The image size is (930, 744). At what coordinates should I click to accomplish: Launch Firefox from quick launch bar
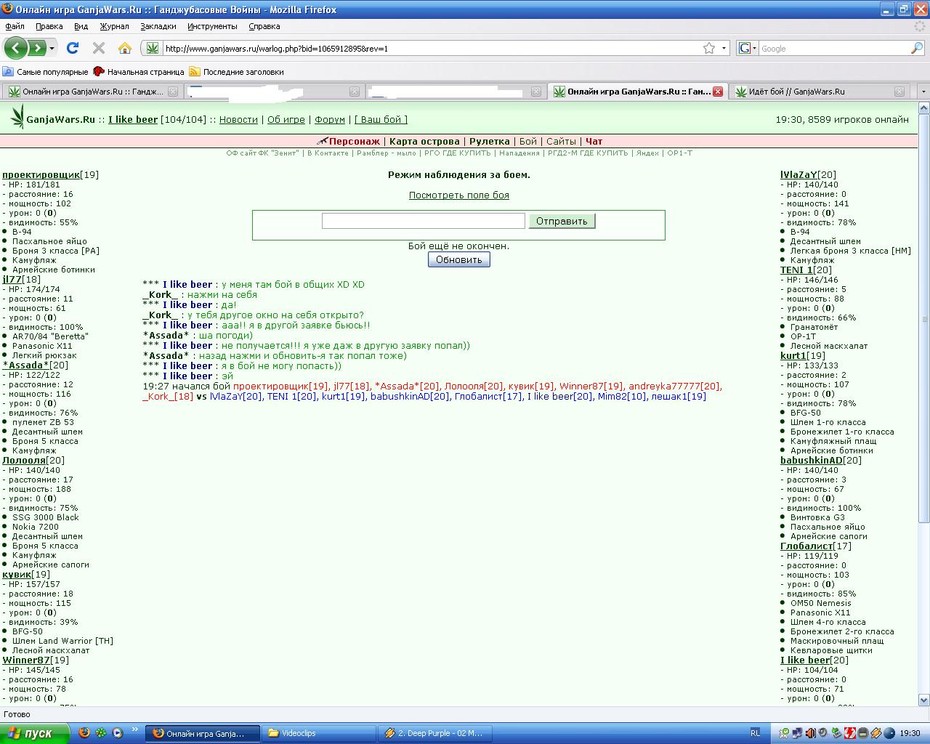tap(84, 733)
